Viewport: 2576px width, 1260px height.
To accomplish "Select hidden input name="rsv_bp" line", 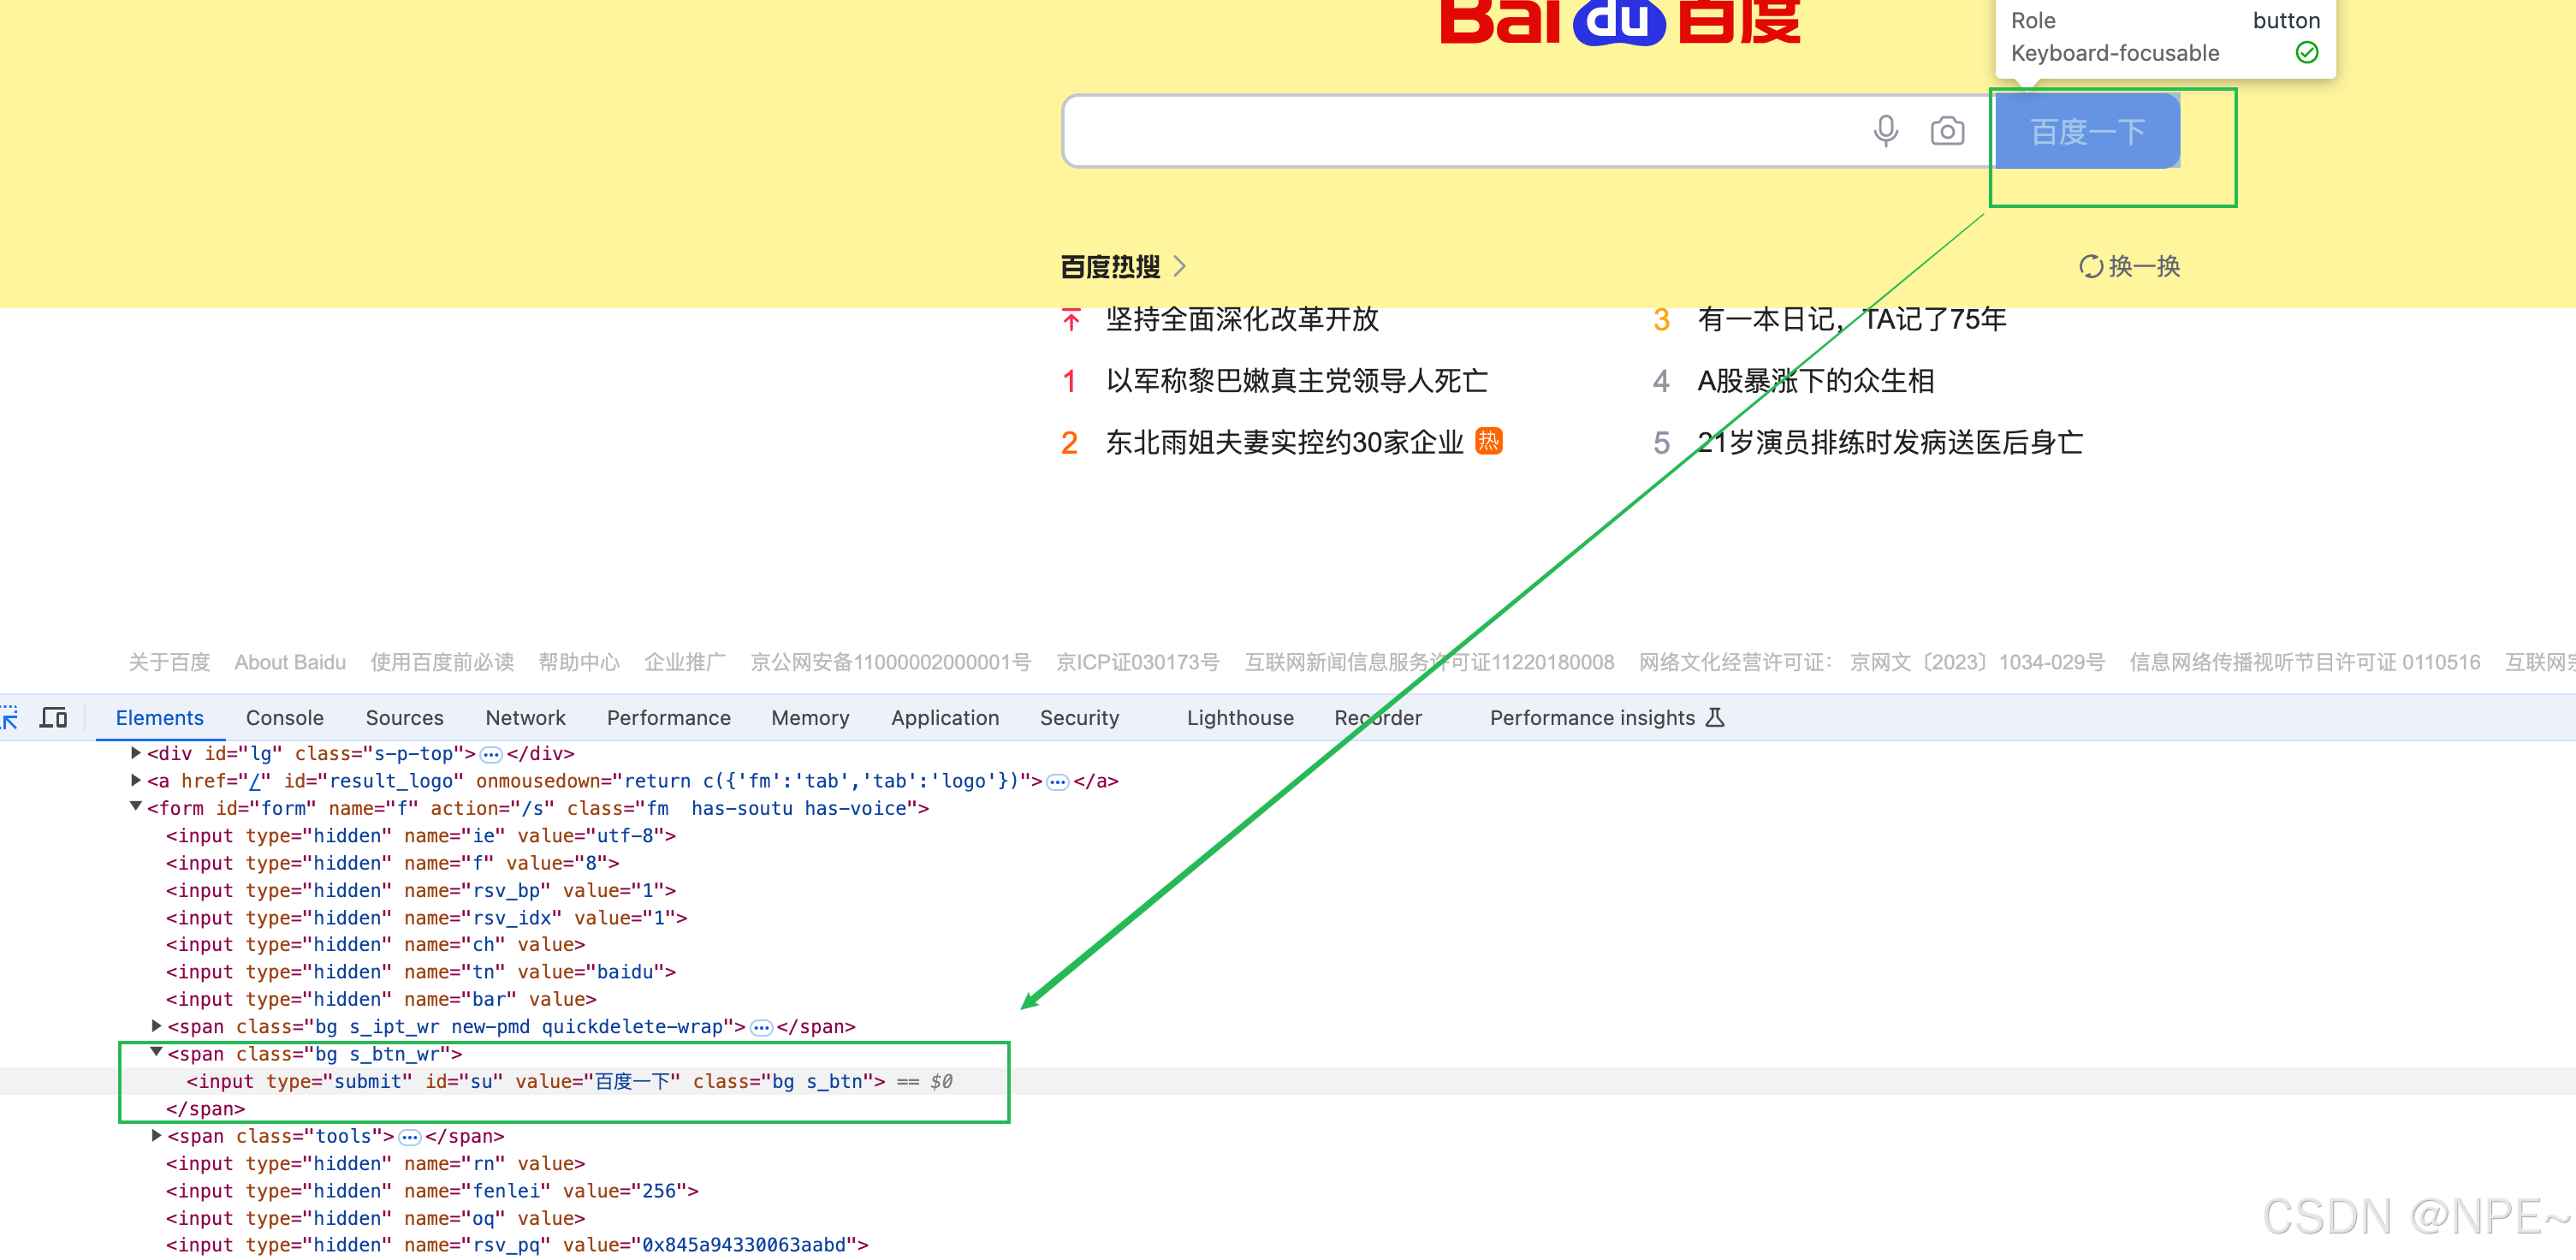I will coord(421,890).
